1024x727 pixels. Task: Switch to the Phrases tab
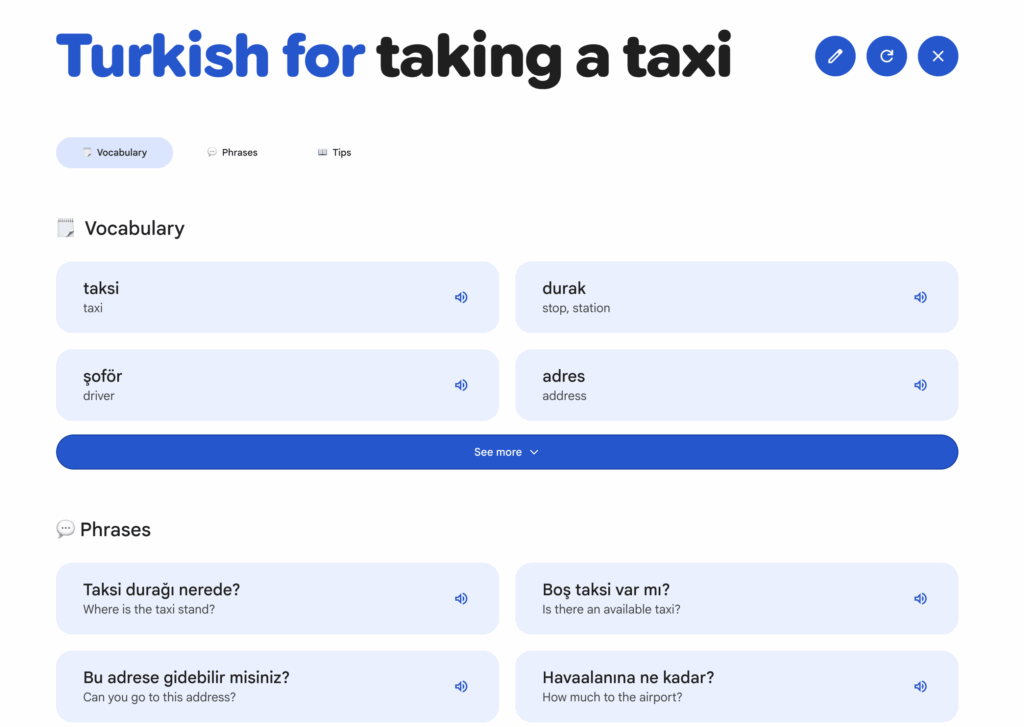click(x=232, y=152)
